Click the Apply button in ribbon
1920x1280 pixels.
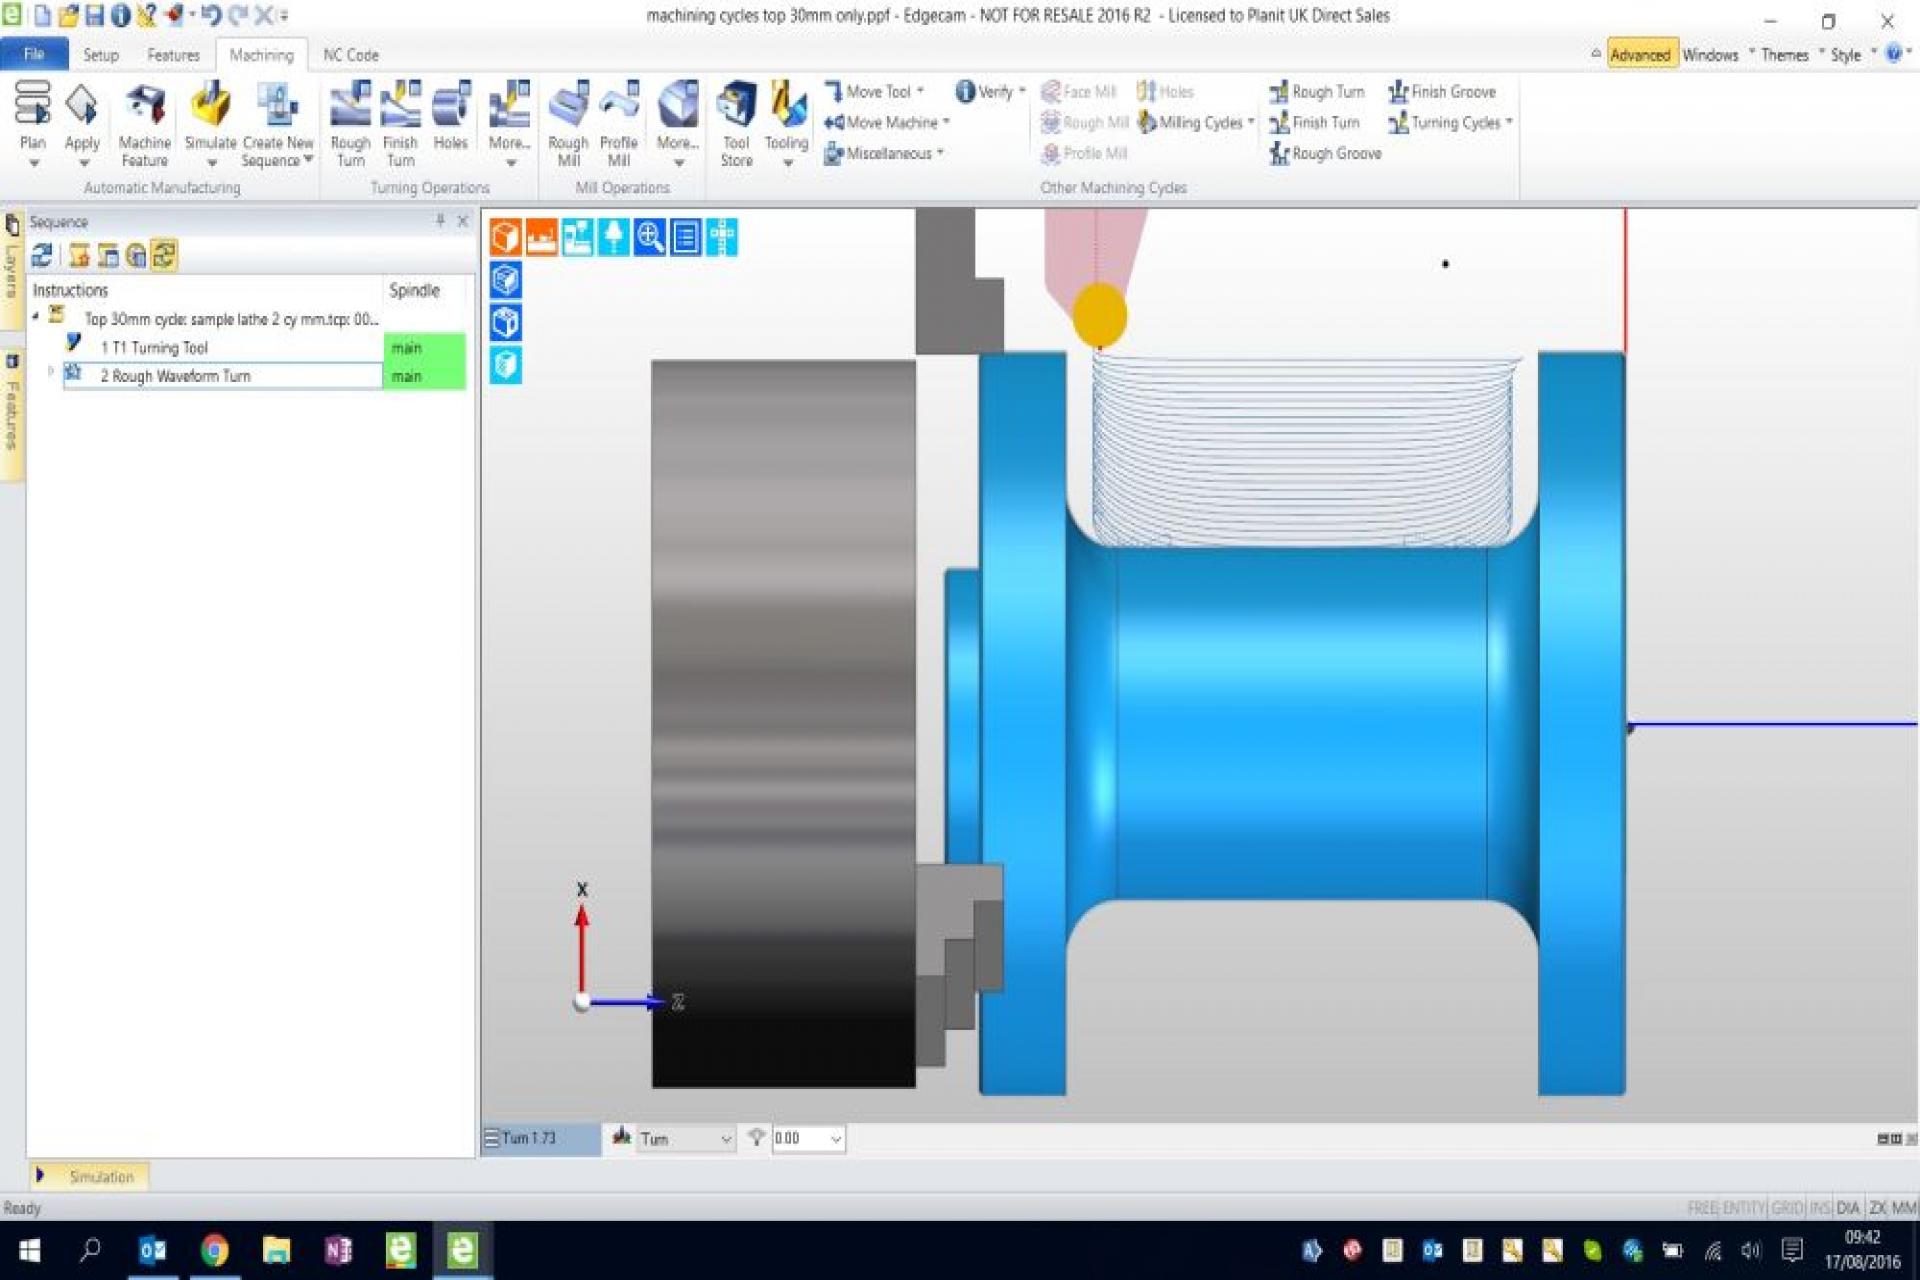(x=83, y=121)
